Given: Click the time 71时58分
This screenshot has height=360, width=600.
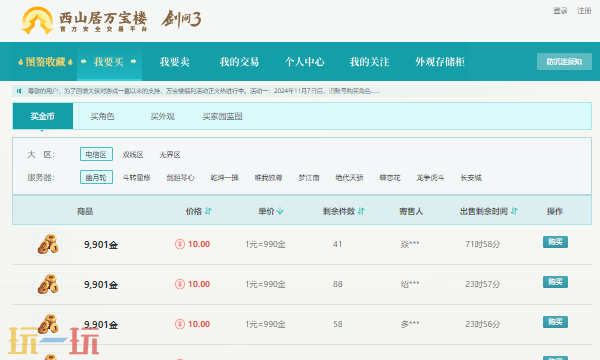Looking at the screenshot, I should (483, 244).
